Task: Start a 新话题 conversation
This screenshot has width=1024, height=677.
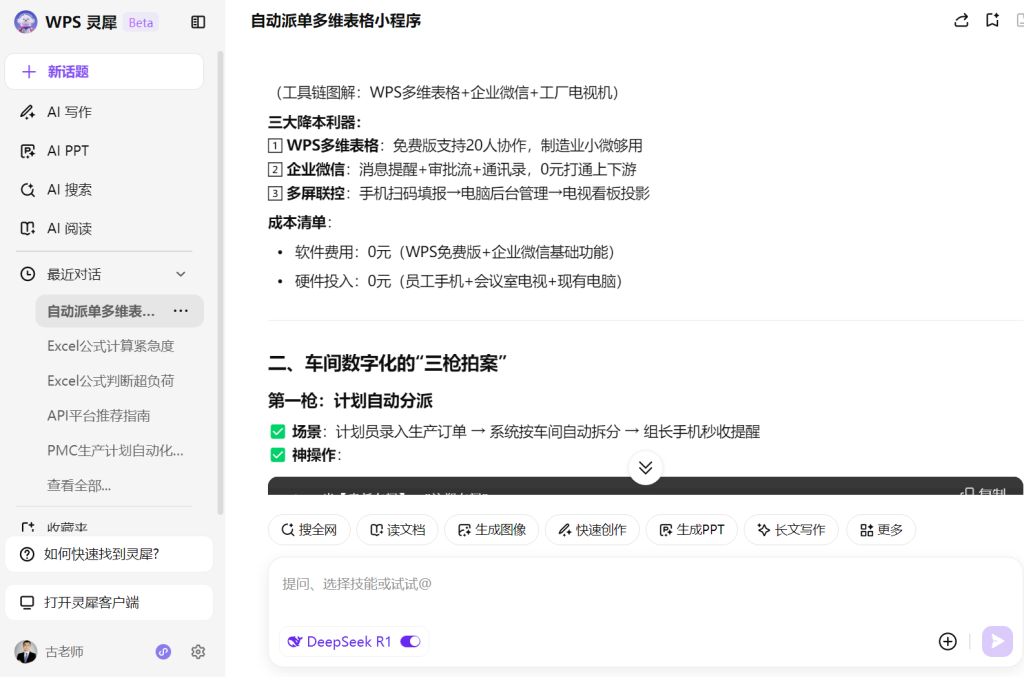Action: pos(104,72)
